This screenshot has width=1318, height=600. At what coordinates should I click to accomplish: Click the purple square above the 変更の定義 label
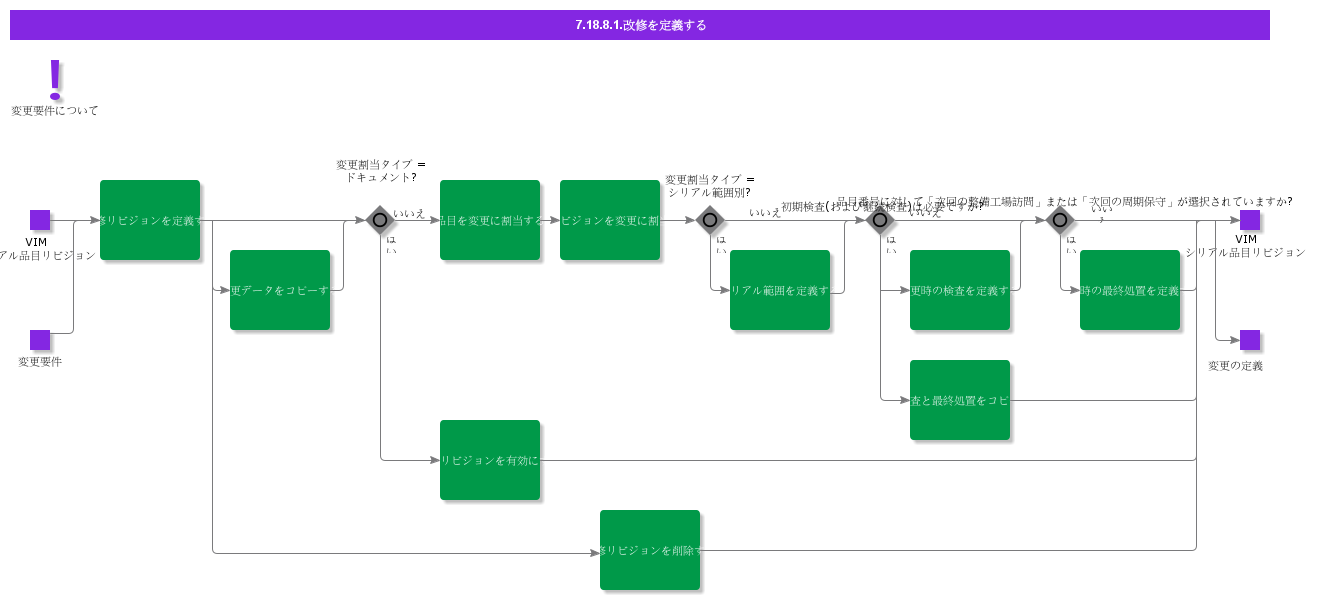point(1250,340)
